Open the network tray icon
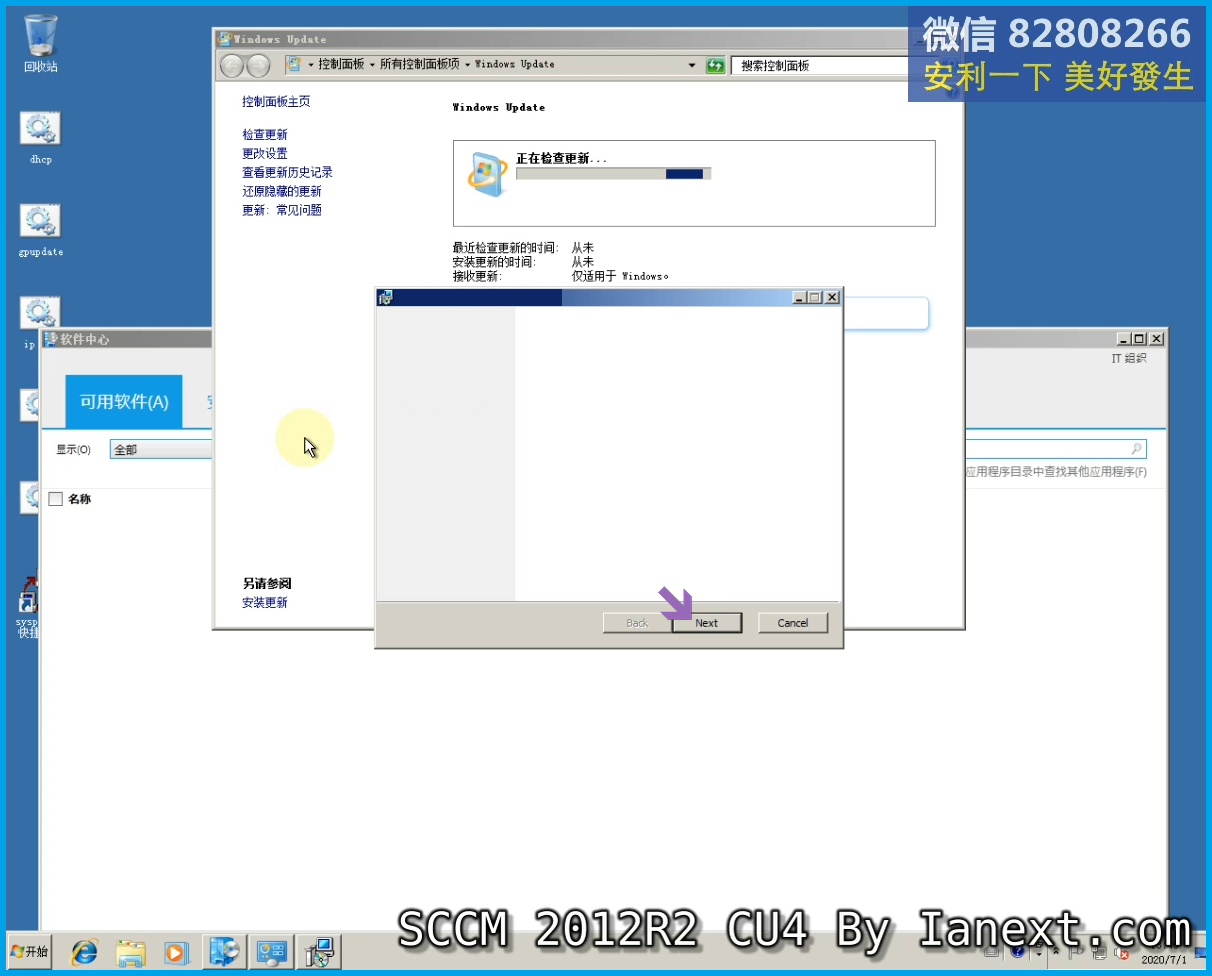The width and height of the screenshot is (1212, 976). (1100, 951)
